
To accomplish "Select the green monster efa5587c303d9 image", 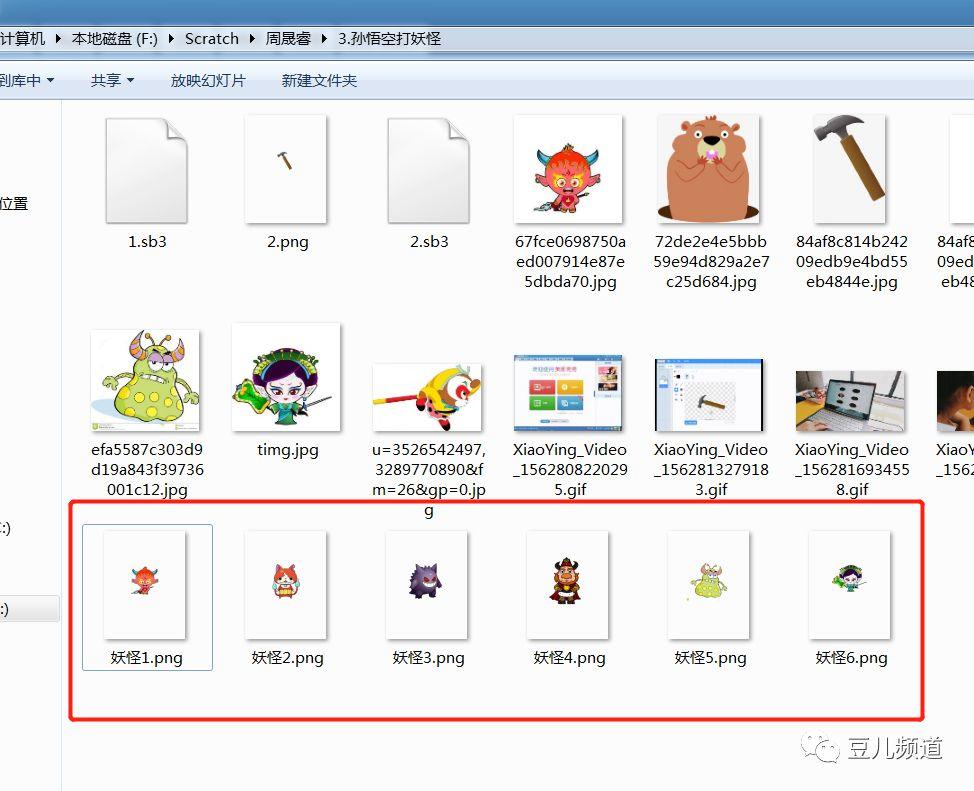I will point(145,380).
